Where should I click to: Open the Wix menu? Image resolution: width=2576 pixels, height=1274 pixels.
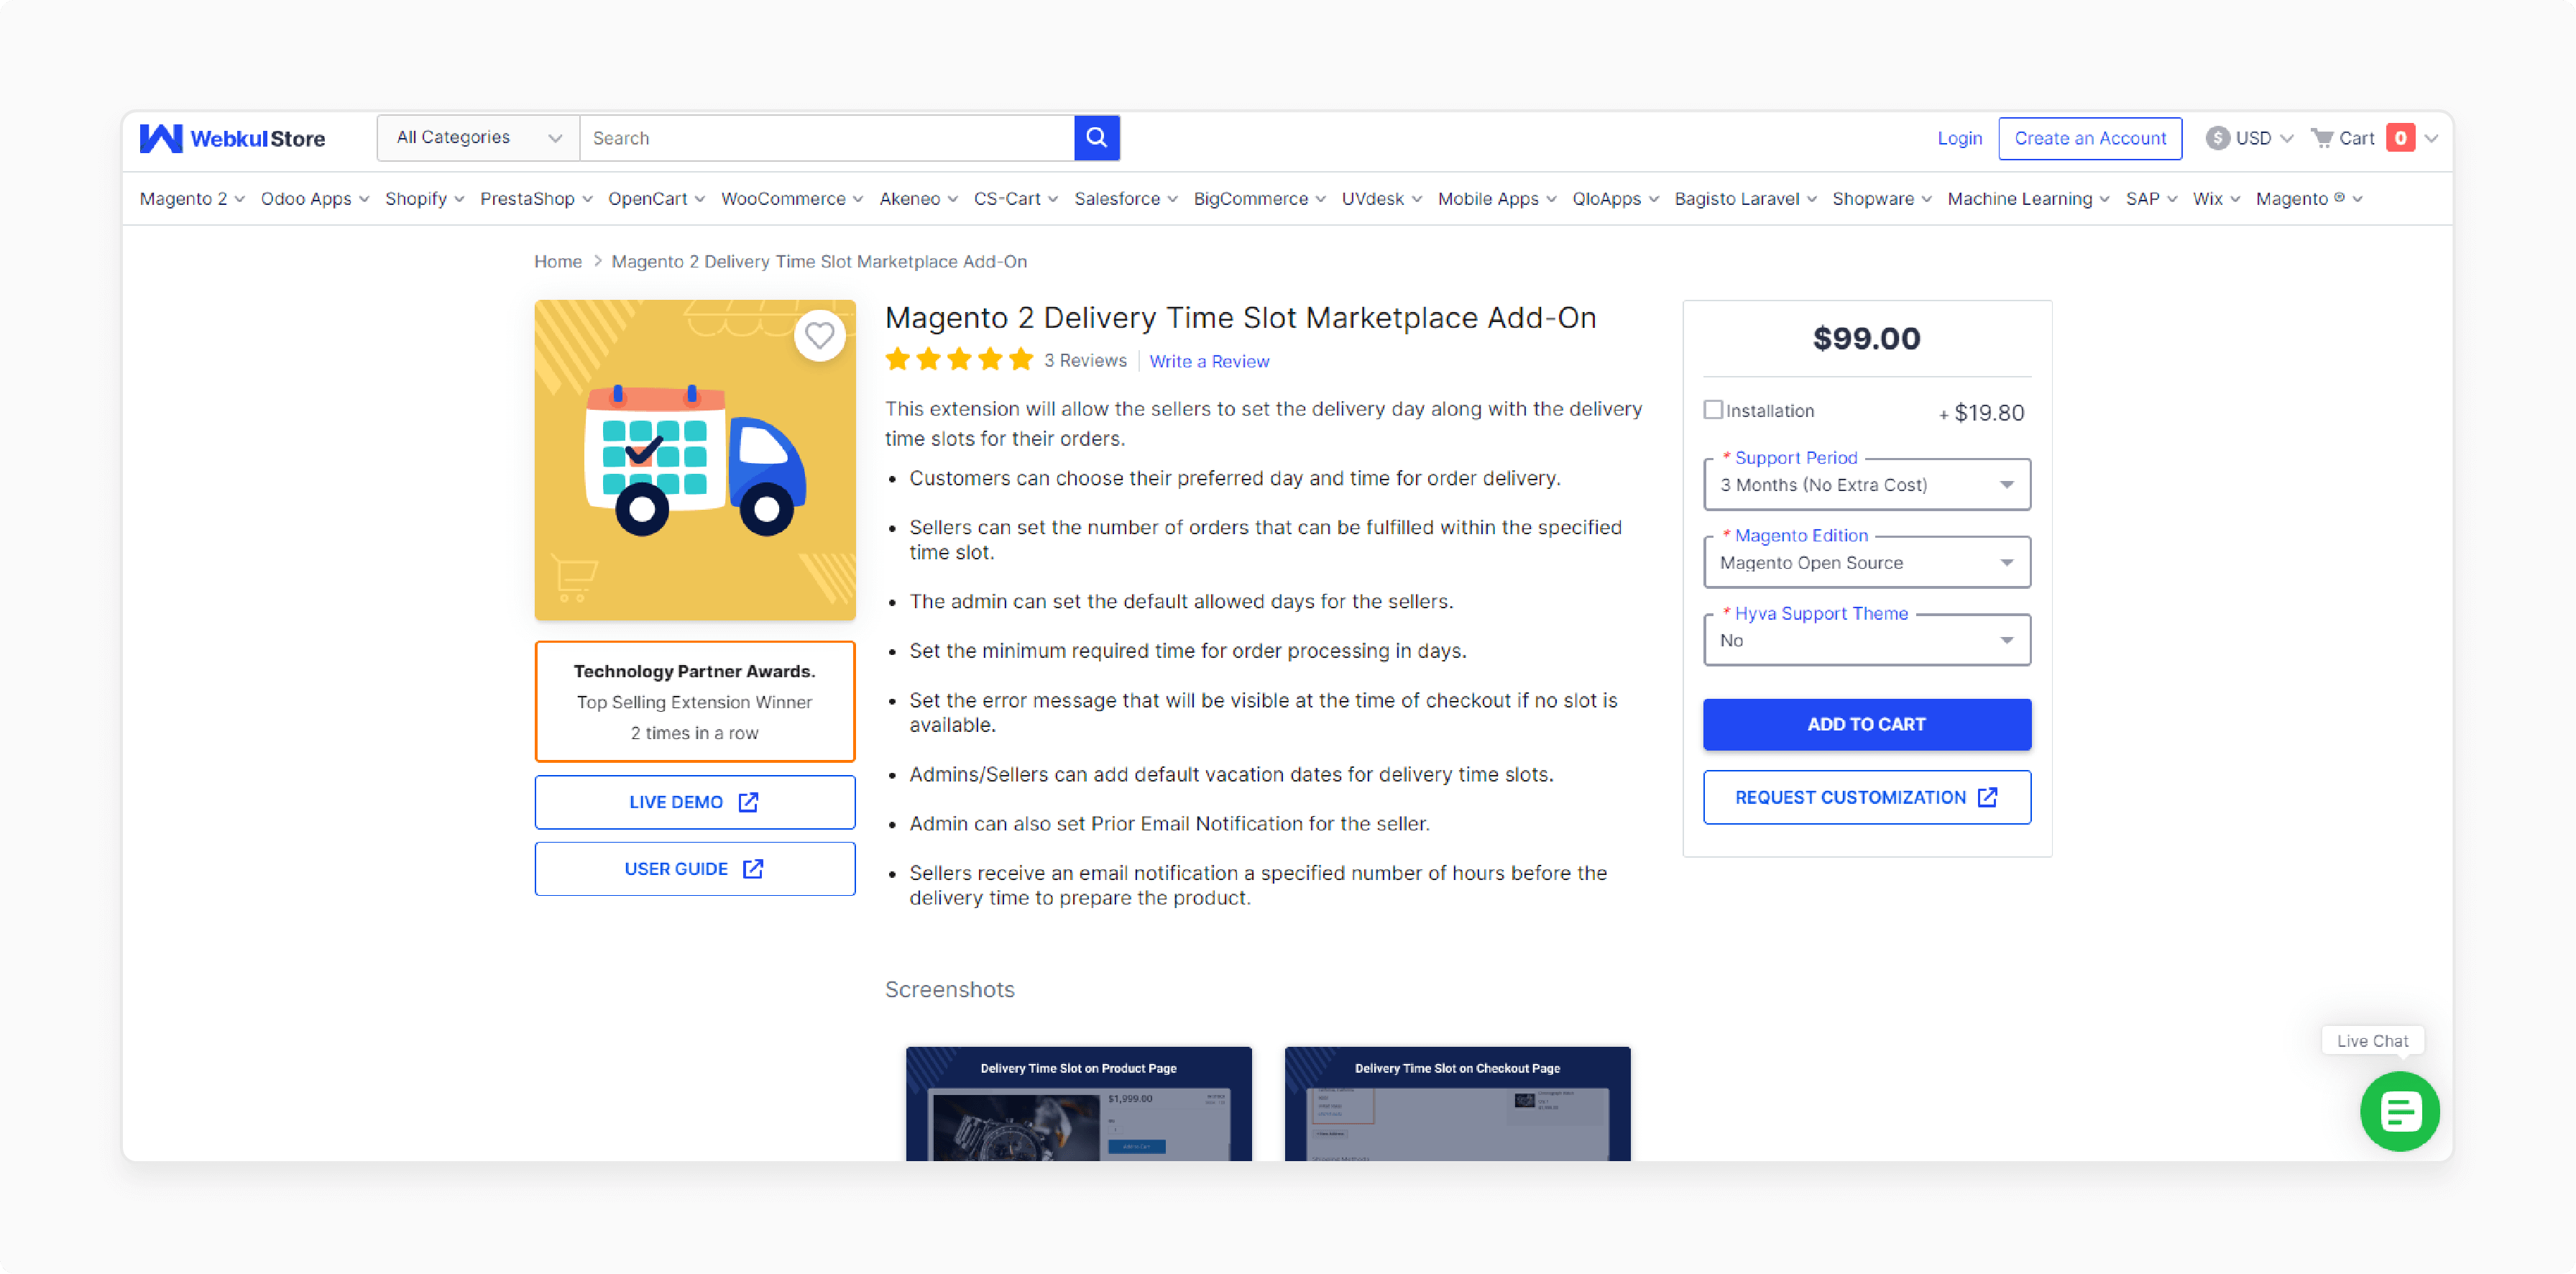[2216, 199]
